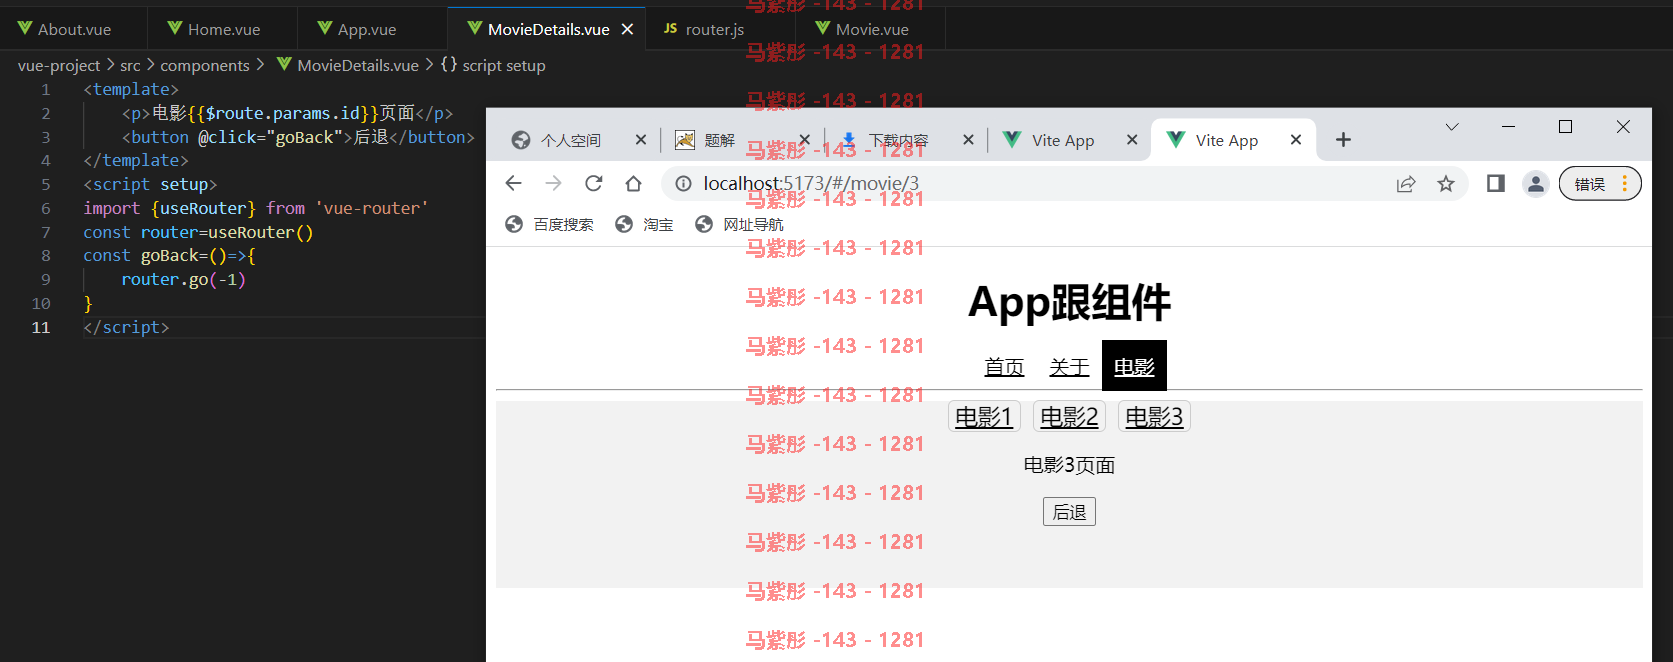Screen dimensions: 1673x662
Task: Activate MovieDetails.vue editor tab
Action: click(x=548, y=29)
